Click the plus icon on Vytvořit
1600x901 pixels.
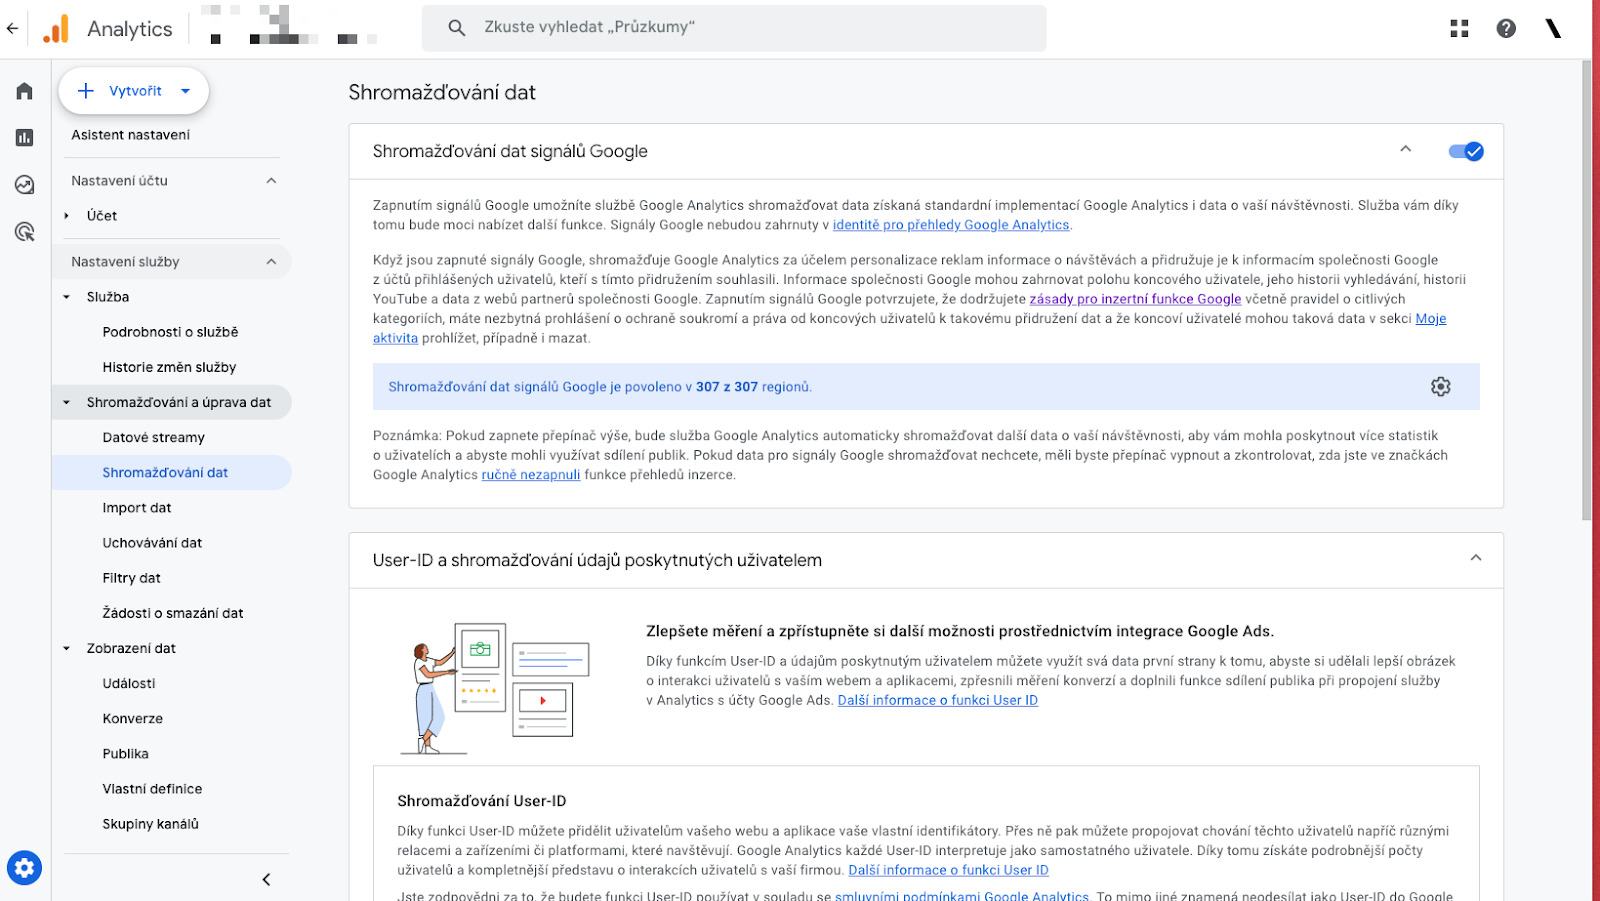click(x=86, y=91)
